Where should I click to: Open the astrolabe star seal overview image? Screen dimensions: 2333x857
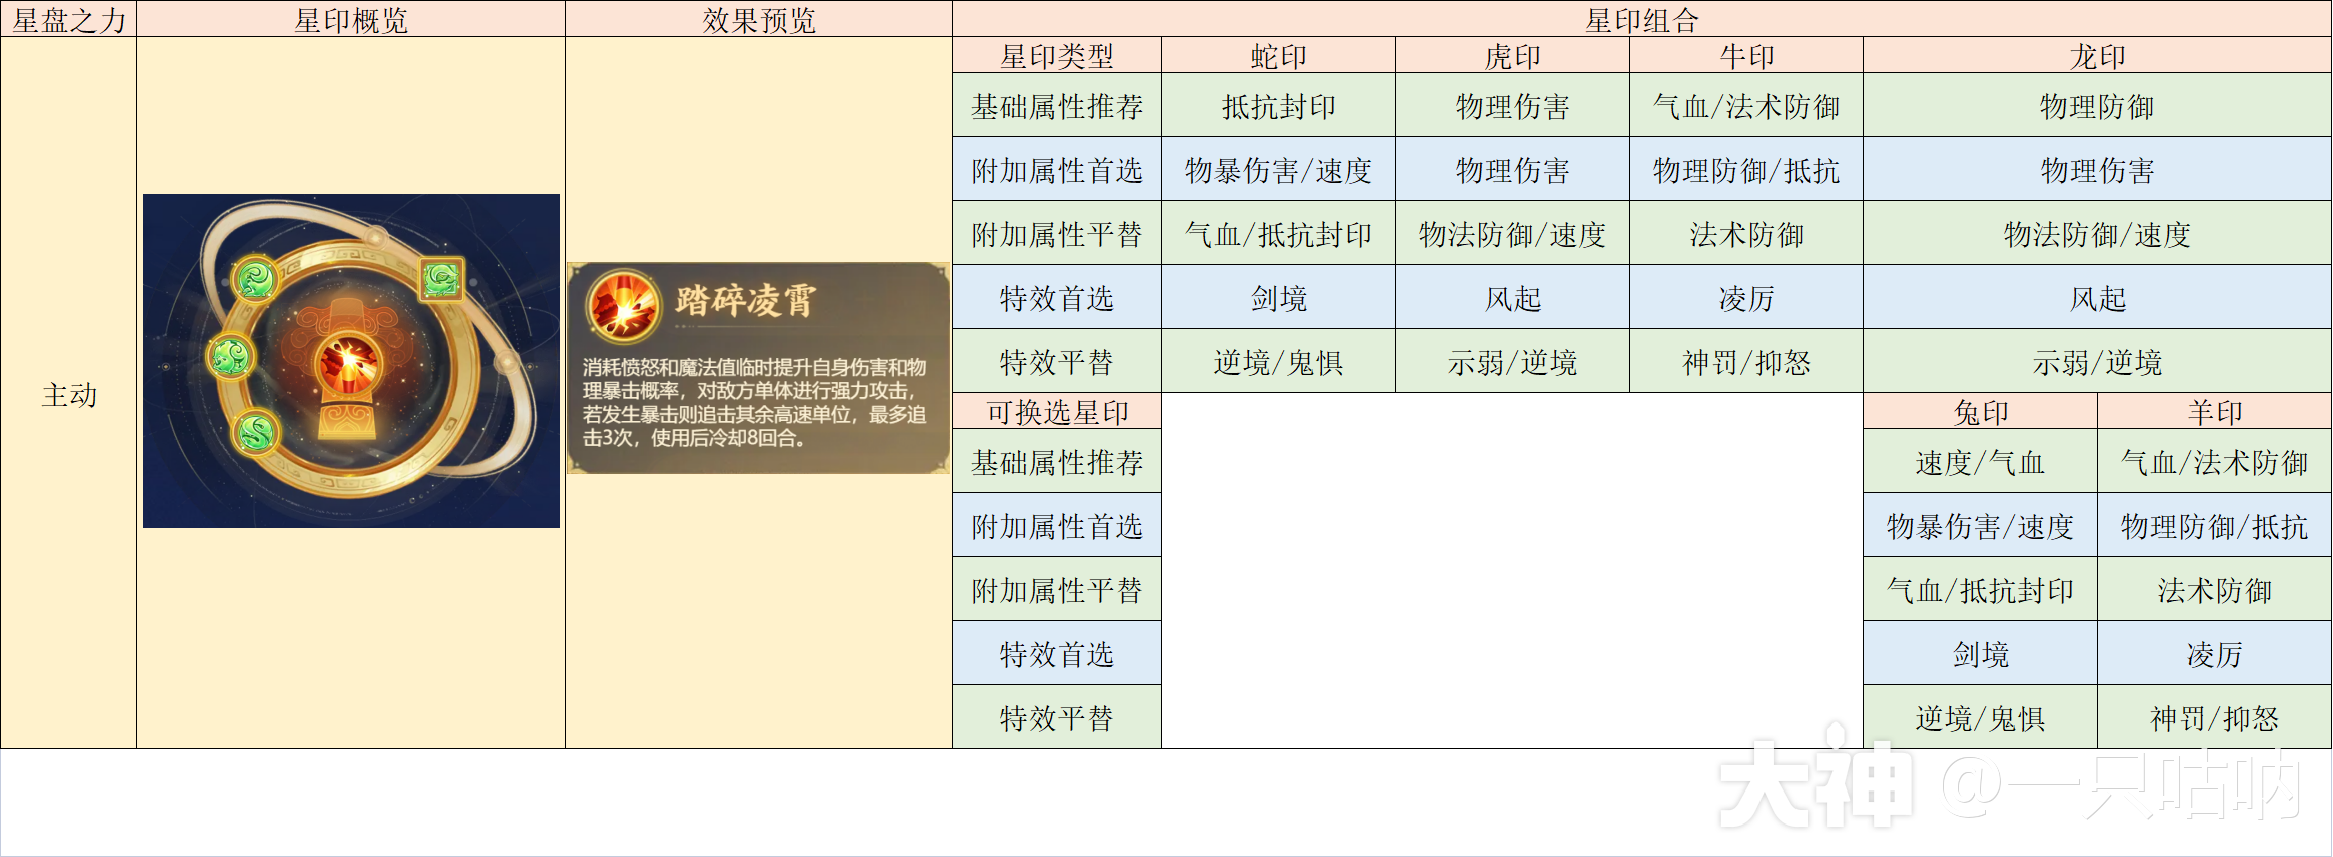tap(351, 361)
